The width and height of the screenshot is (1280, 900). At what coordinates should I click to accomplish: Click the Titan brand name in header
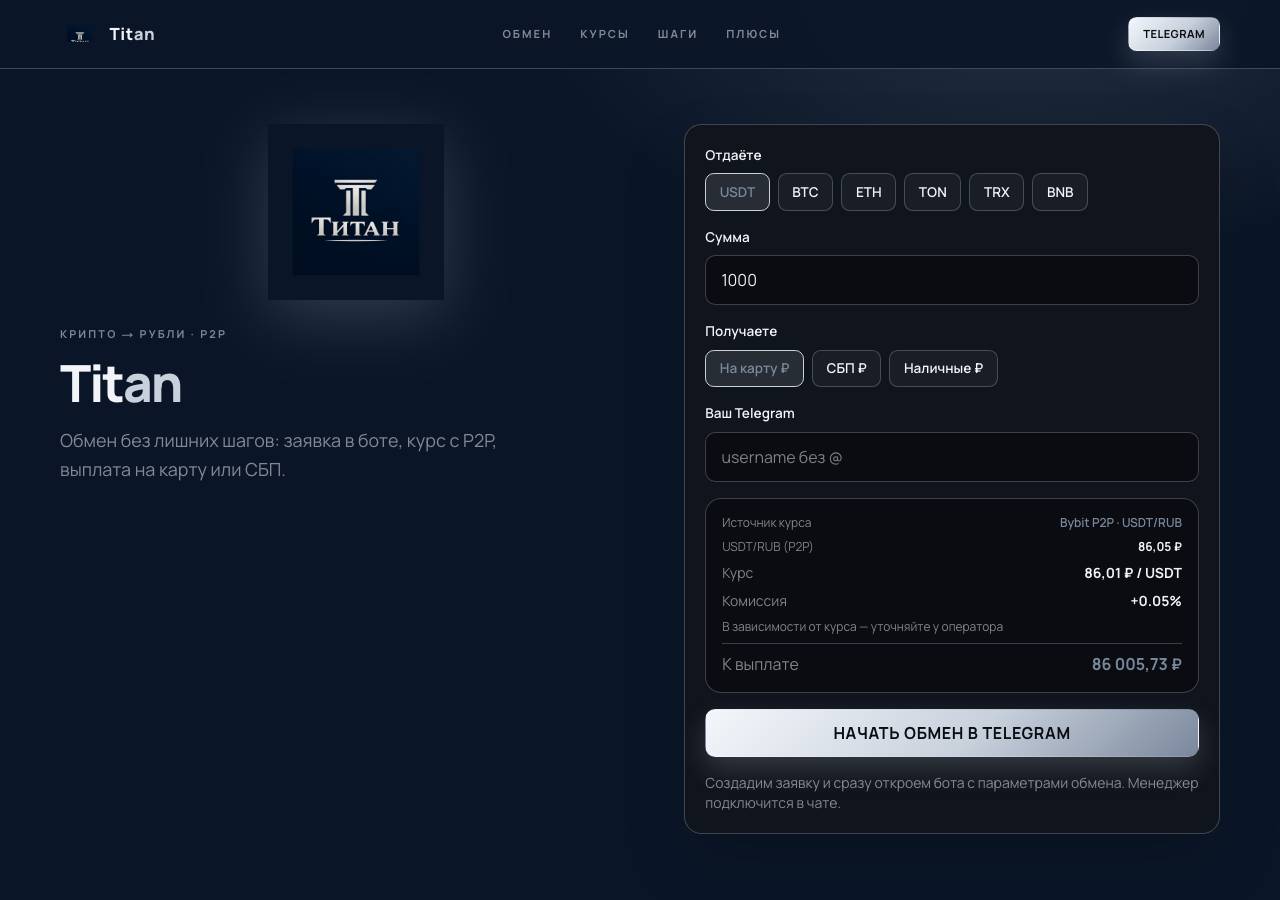[132, 34]
